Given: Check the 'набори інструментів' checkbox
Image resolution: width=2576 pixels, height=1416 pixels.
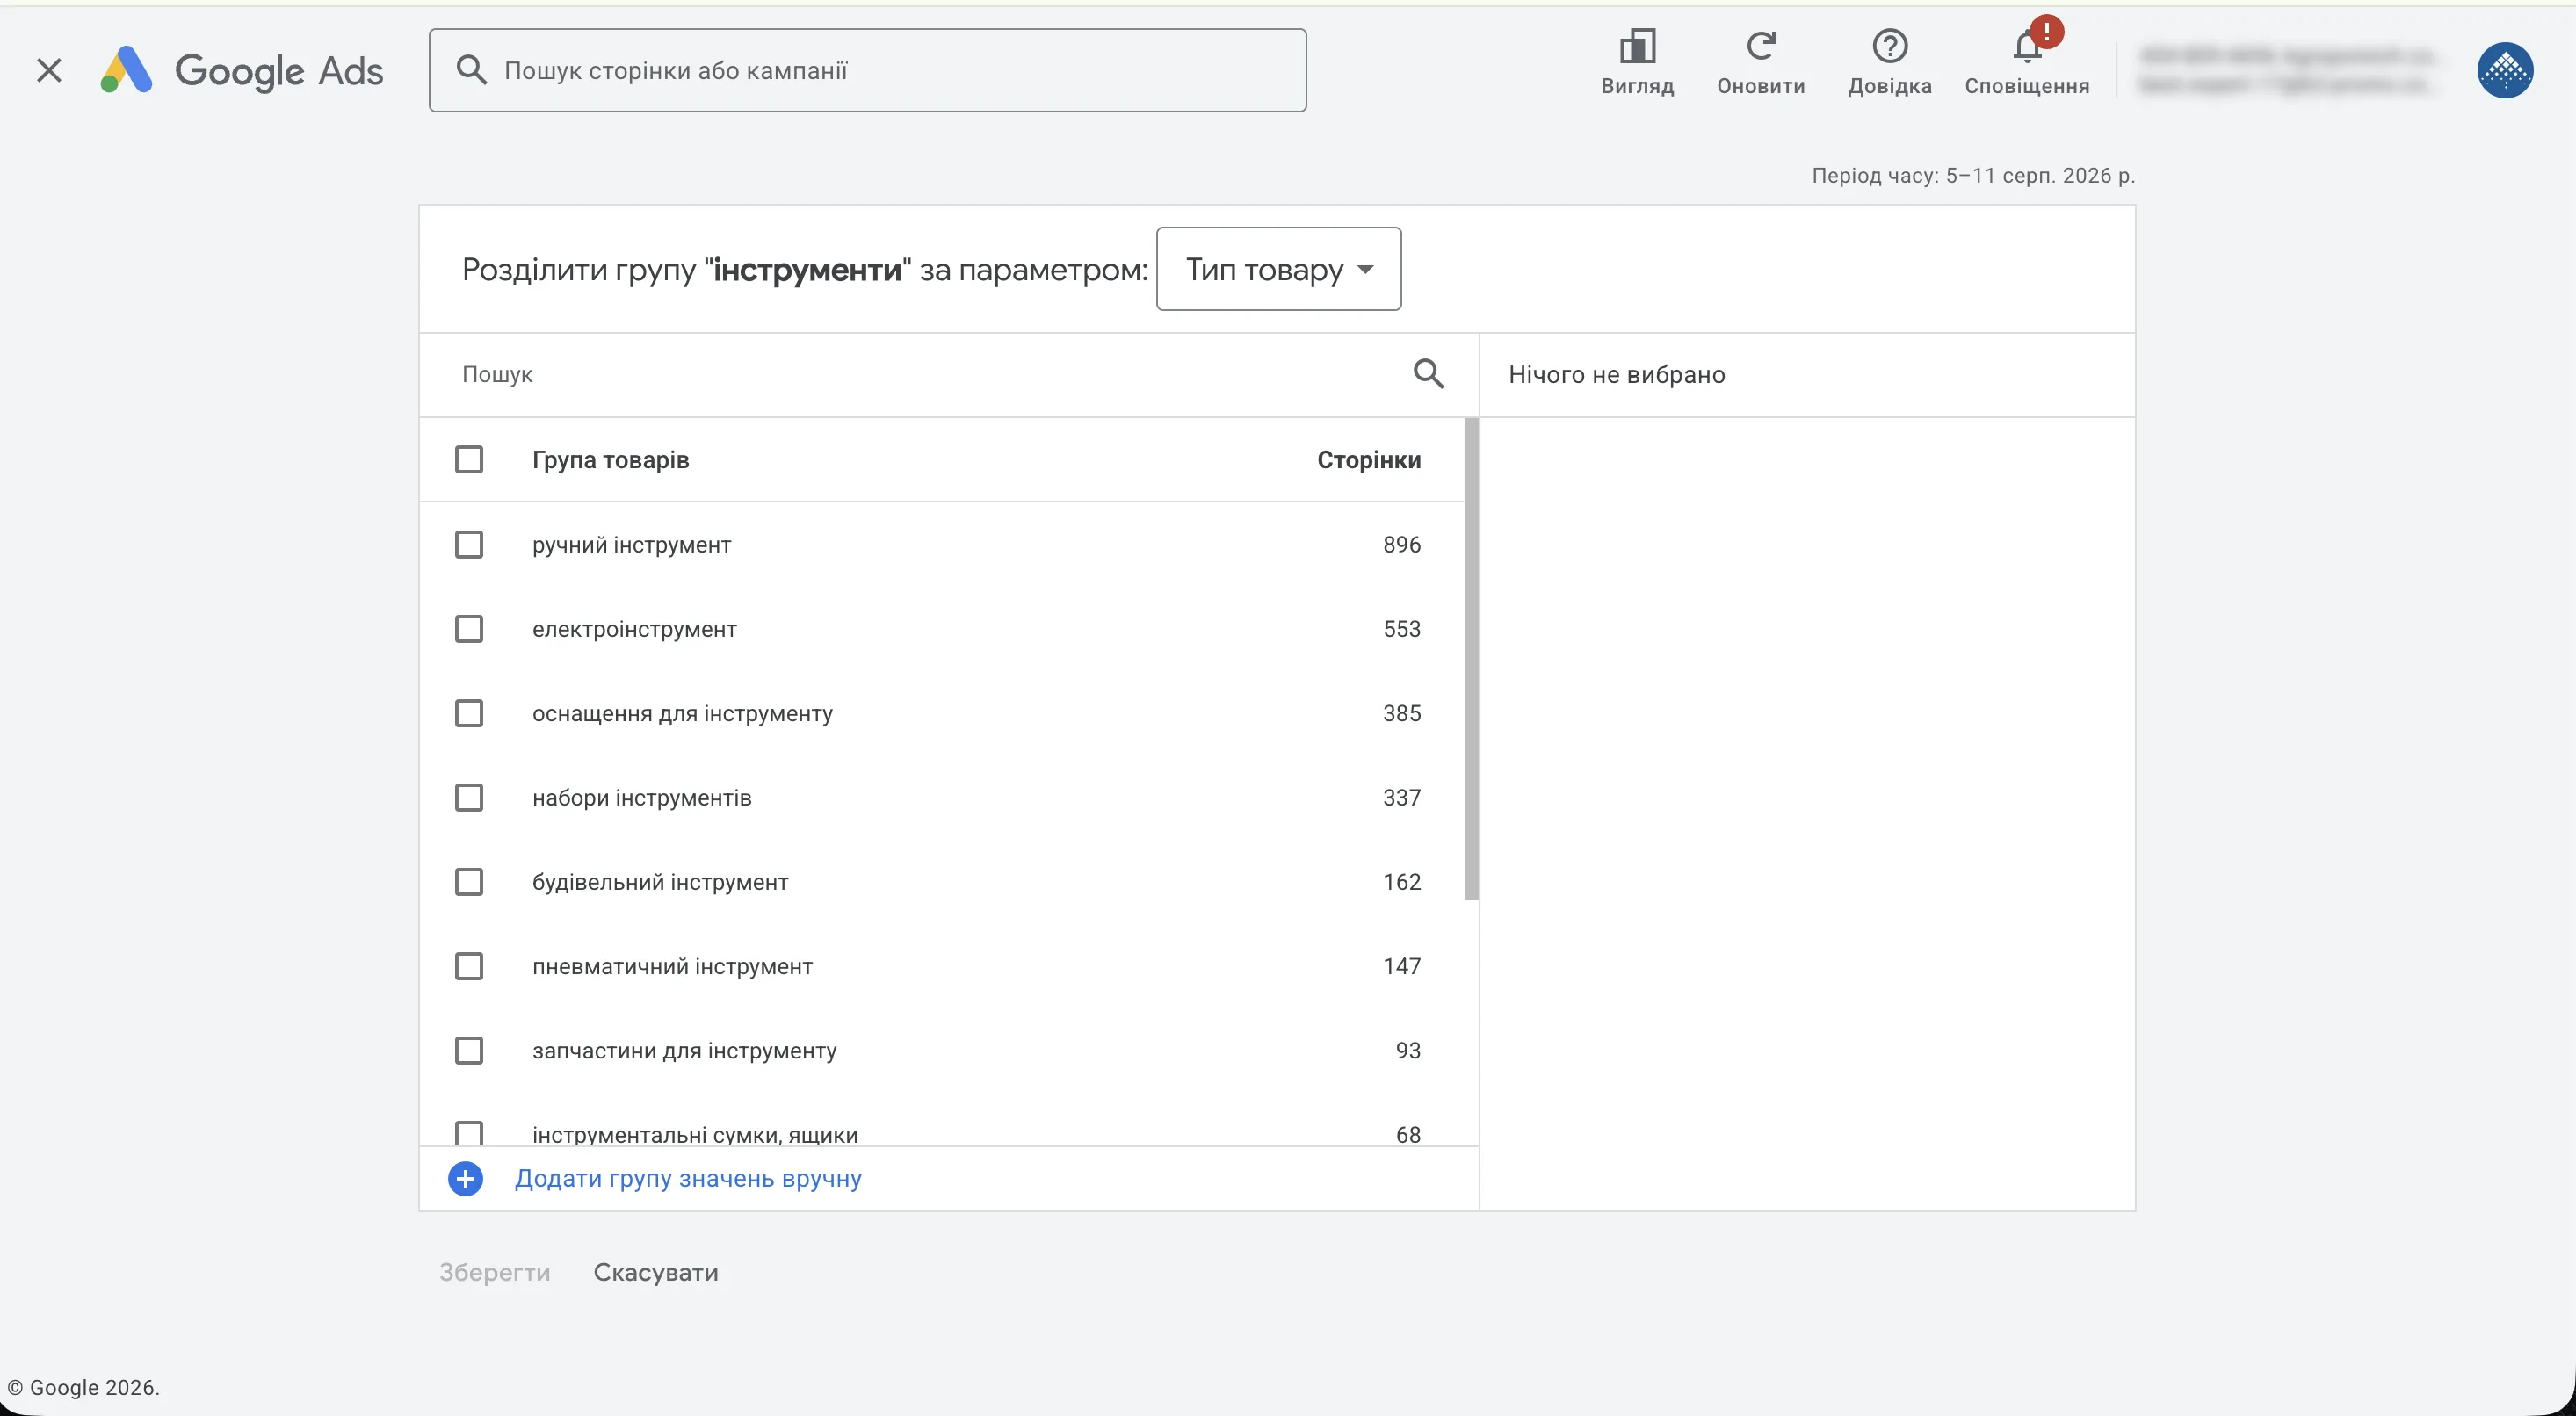Looking at the screenshot, I should click(469, 797).
